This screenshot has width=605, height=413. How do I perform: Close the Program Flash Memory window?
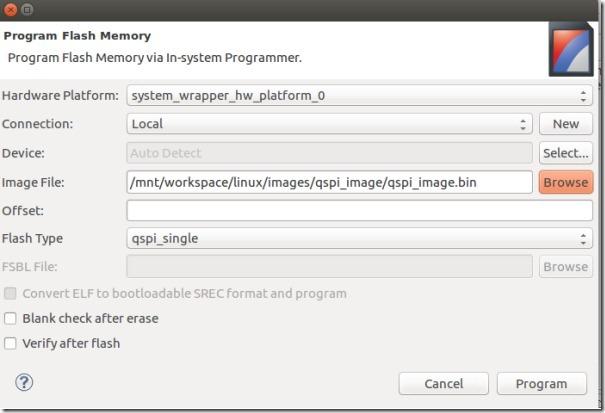pos(10,10)
